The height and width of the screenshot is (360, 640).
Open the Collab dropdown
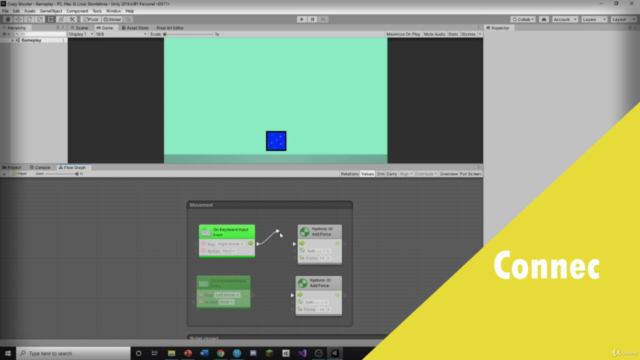[x=523, y=19]
